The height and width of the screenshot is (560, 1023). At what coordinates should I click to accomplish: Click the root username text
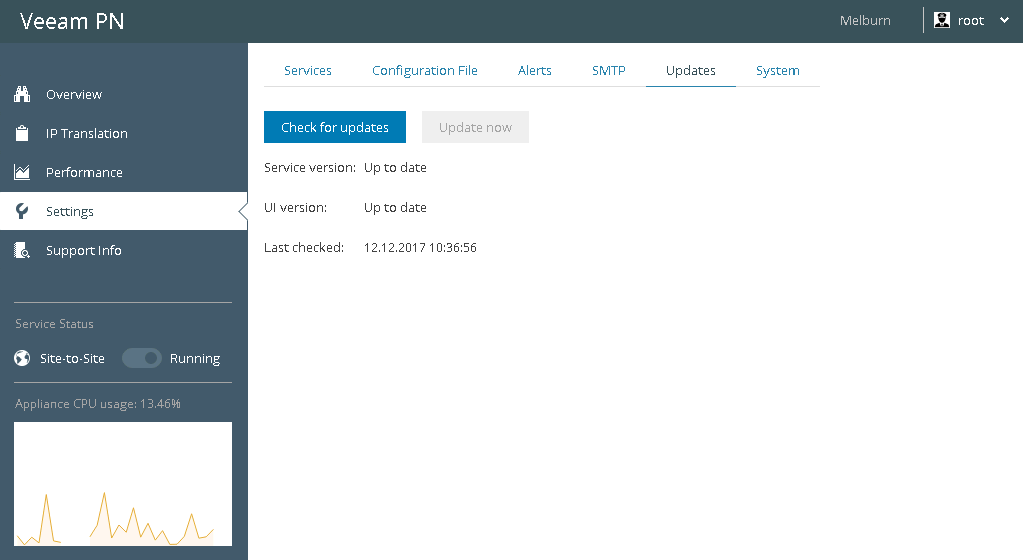click(971, 21)
